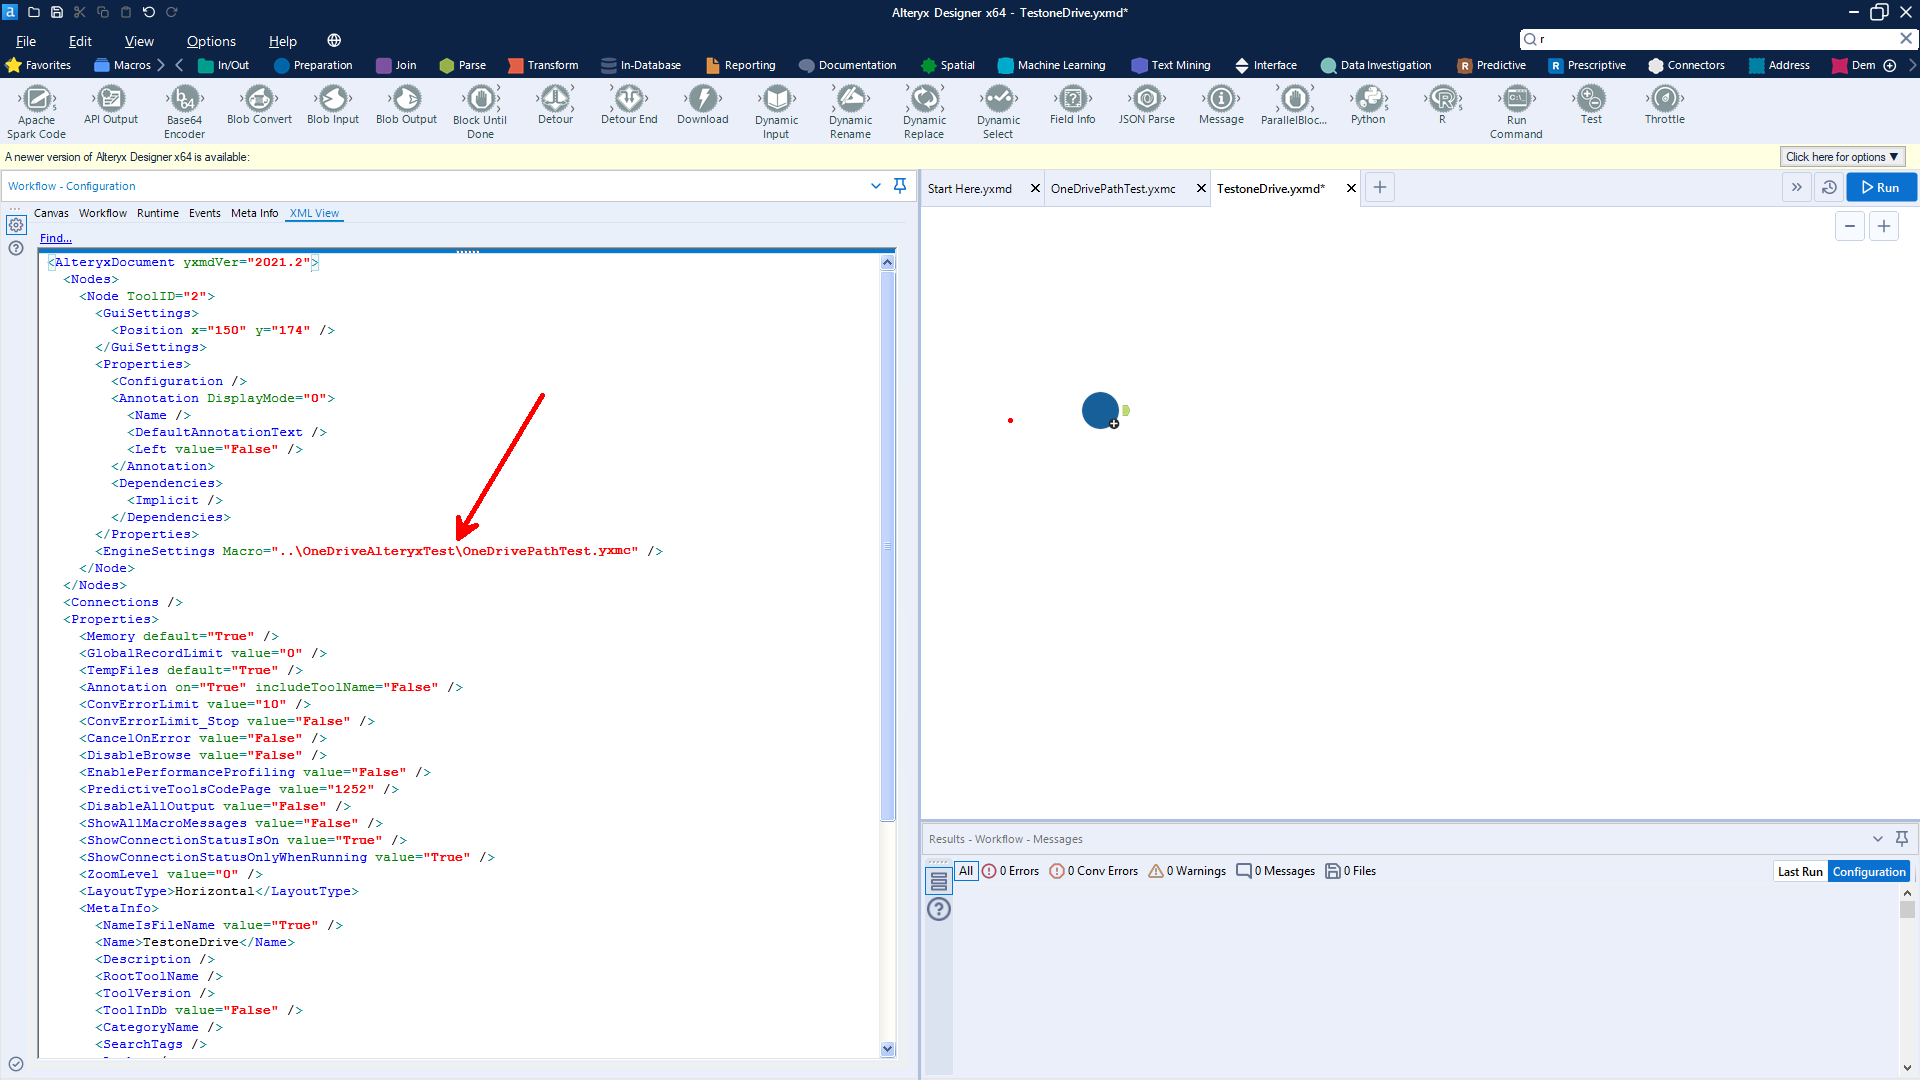This screenshot has height=1080, width=1920.
Task: Expand the Results panel dropdown chevron
Action: (x=1877, y=839)
